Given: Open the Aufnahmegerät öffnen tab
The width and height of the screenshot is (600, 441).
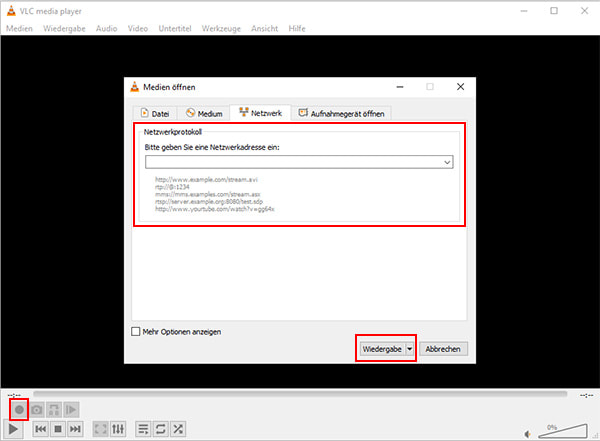Looking at the screenshot, I should click(341, 113).
